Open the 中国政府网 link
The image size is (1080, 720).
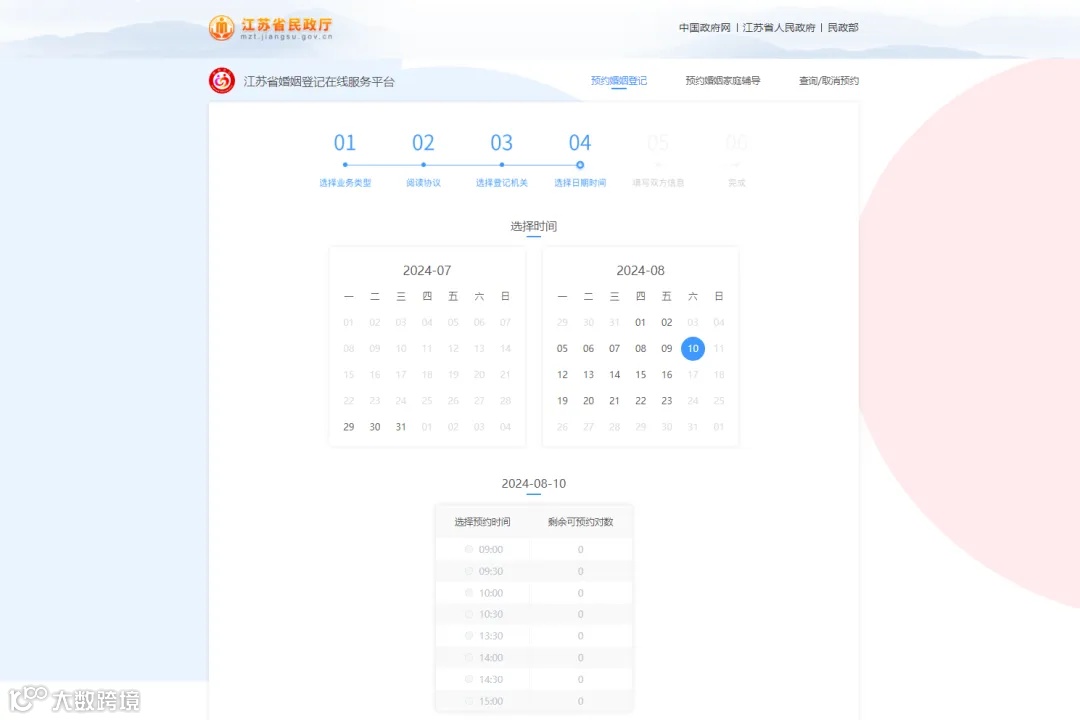tap(704, 28)
